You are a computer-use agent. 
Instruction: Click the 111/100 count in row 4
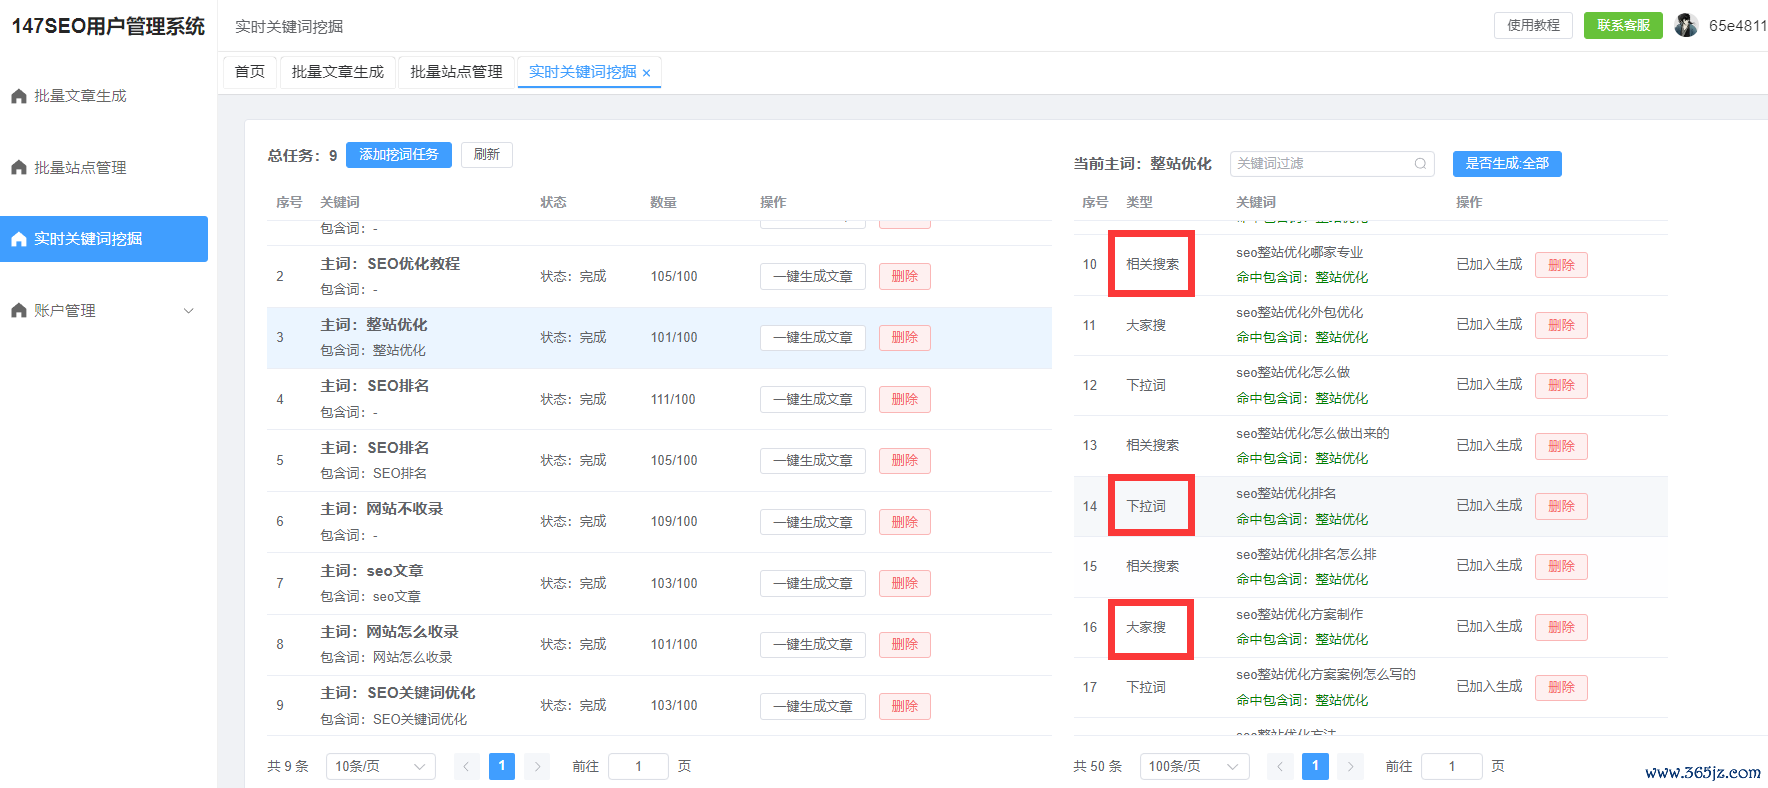673,400
